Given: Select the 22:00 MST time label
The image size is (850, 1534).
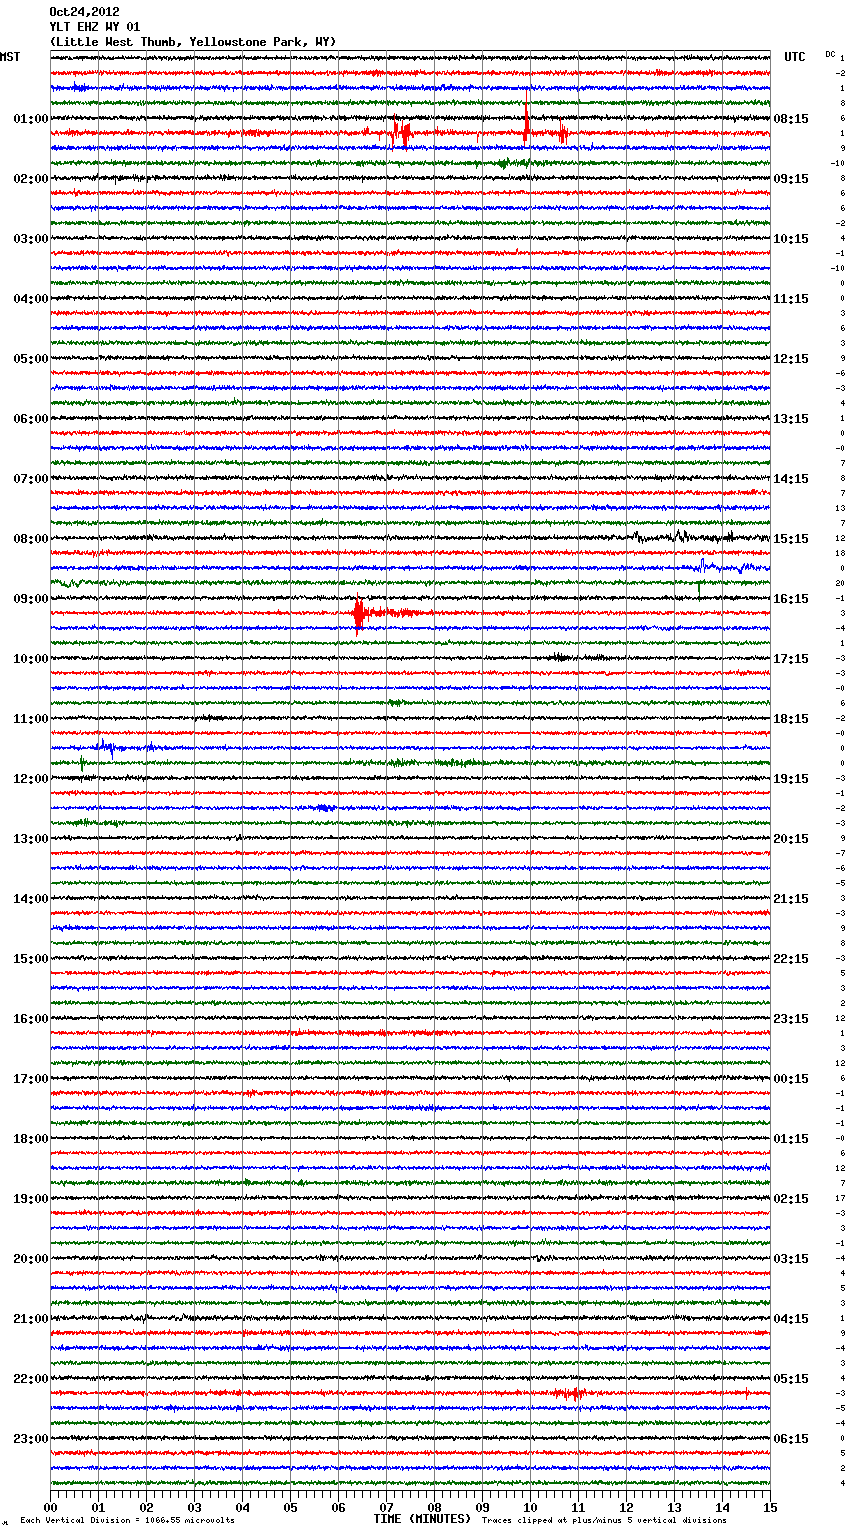Looking at the screenshot, I should (x=30, y=1379).
